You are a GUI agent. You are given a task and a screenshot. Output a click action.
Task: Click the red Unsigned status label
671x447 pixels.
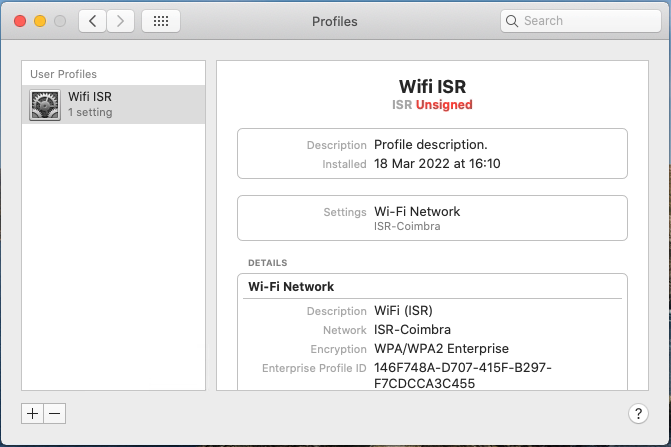click(444, 105)
